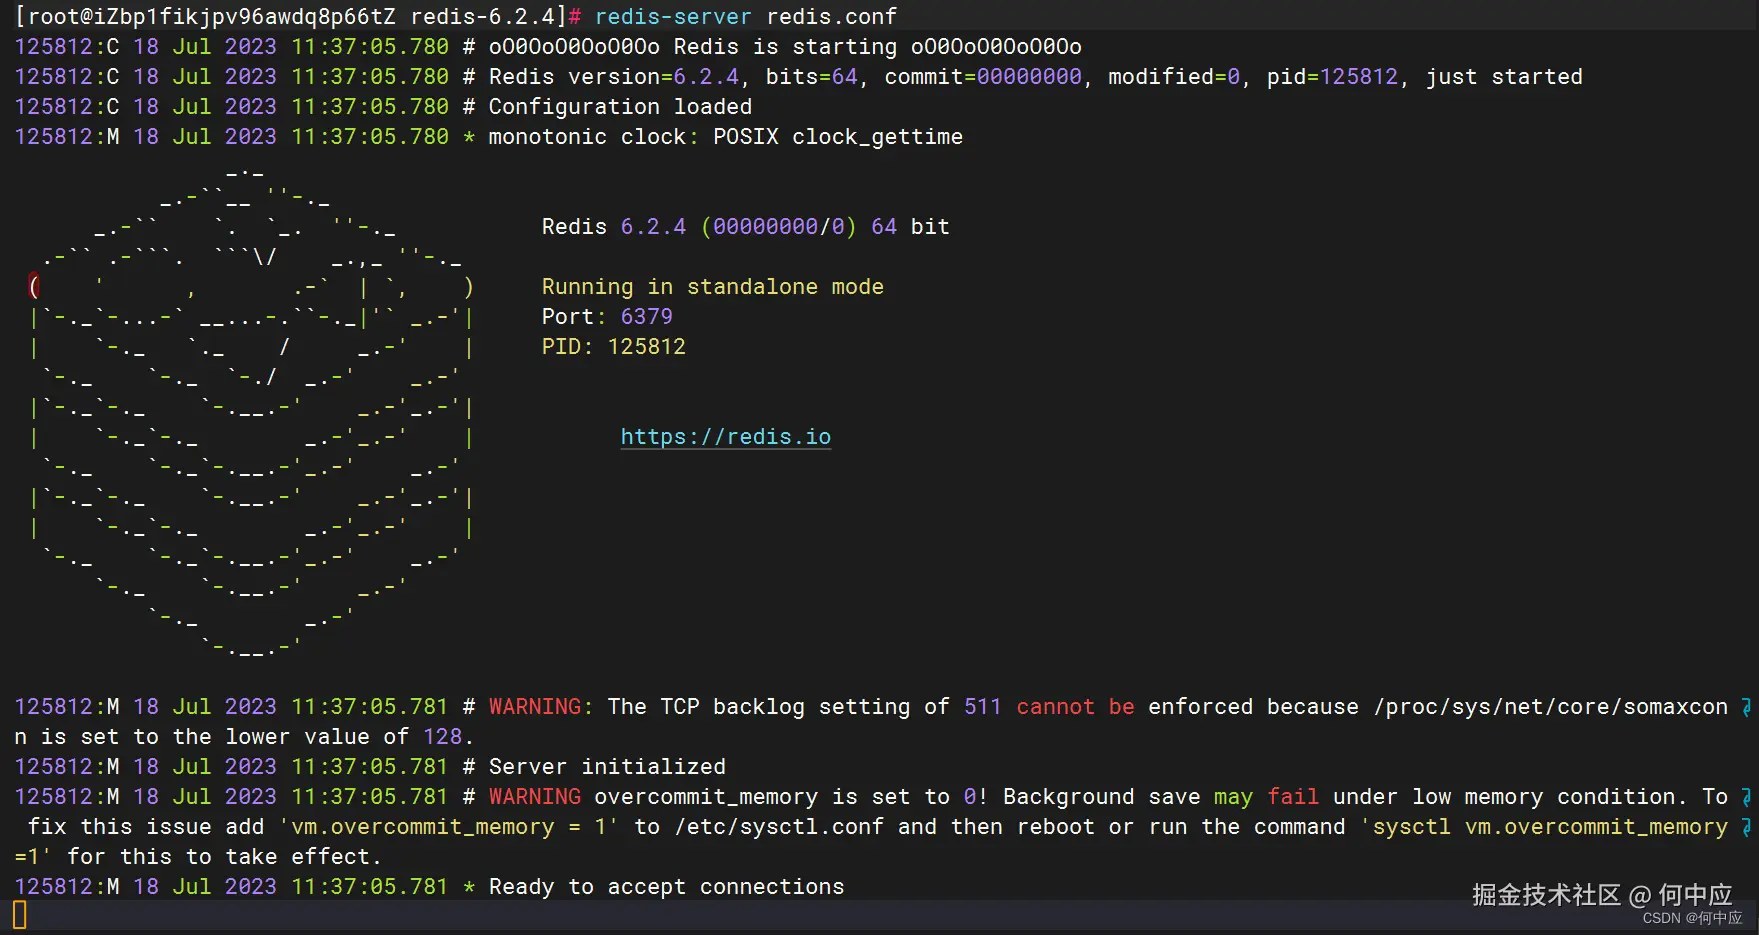Click the red "cannot" word in the backlog warning
Viewport: 1759px width, 935px height.
coord(1055,707)
